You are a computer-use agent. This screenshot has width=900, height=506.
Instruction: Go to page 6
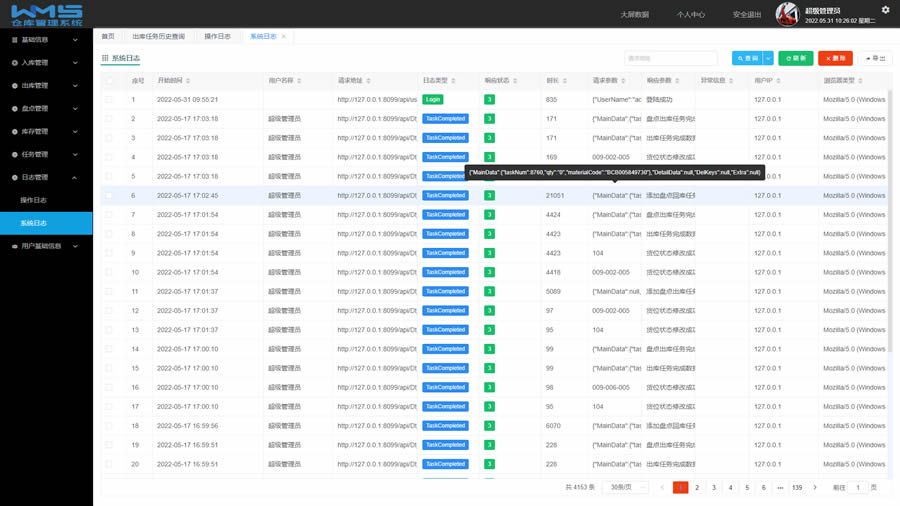763,487
